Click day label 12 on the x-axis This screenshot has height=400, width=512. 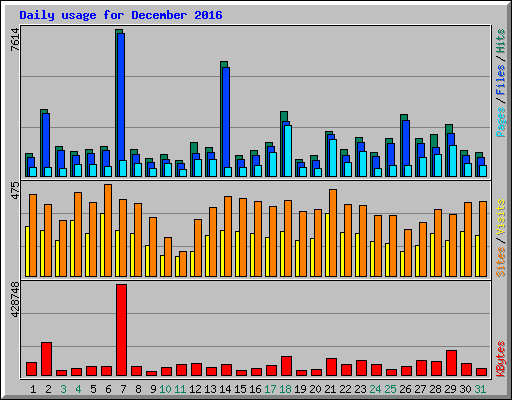coord(195,389)
